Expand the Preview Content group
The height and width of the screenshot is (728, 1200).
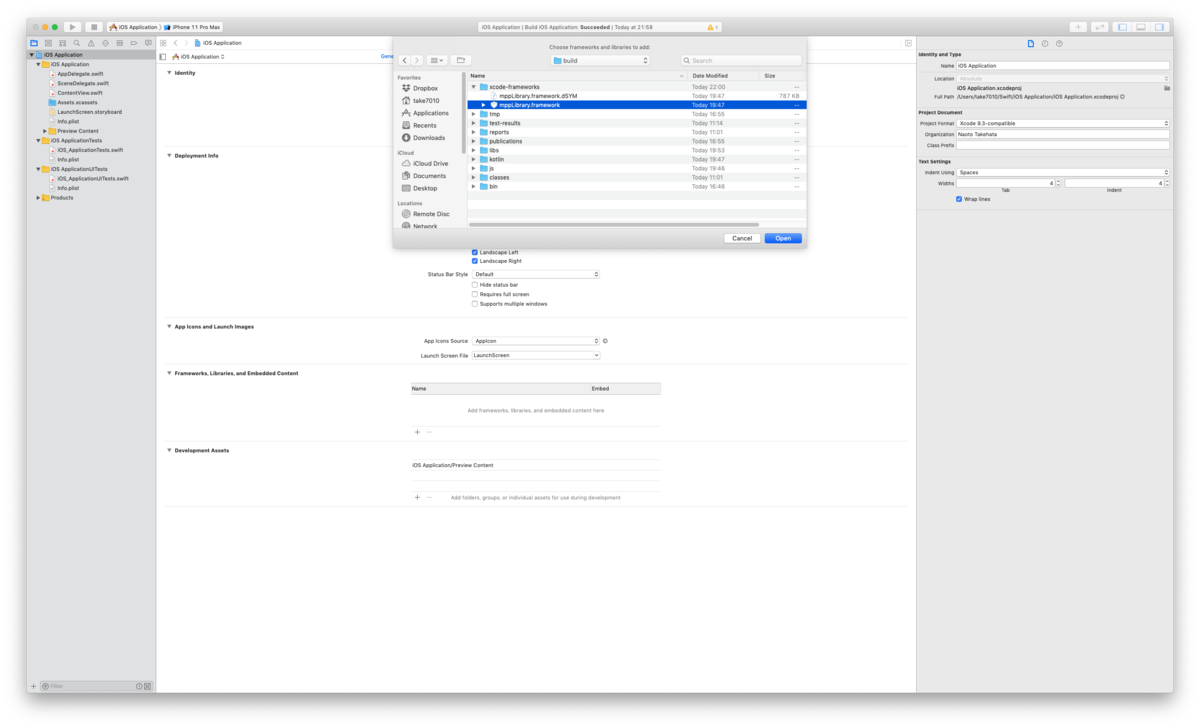45,131
